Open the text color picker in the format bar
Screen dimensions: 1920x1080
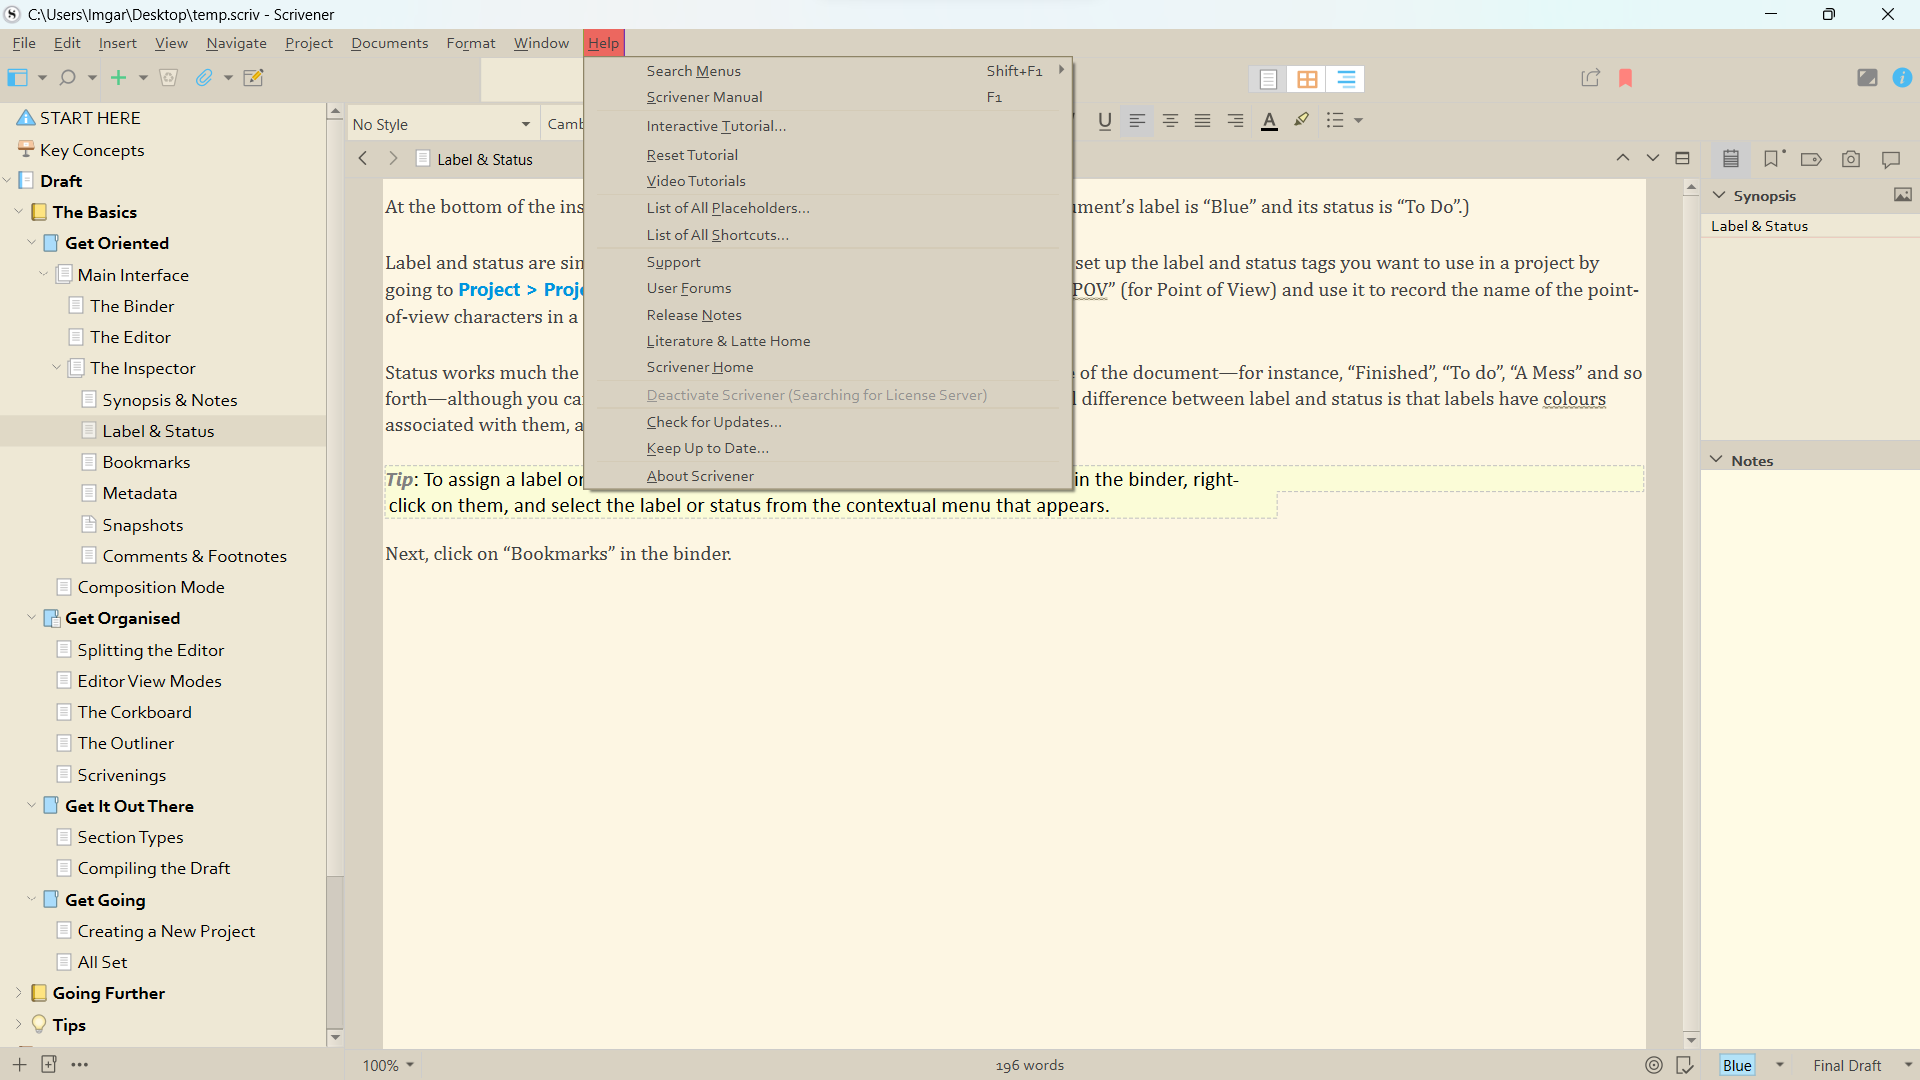[x=1269, y=120]
